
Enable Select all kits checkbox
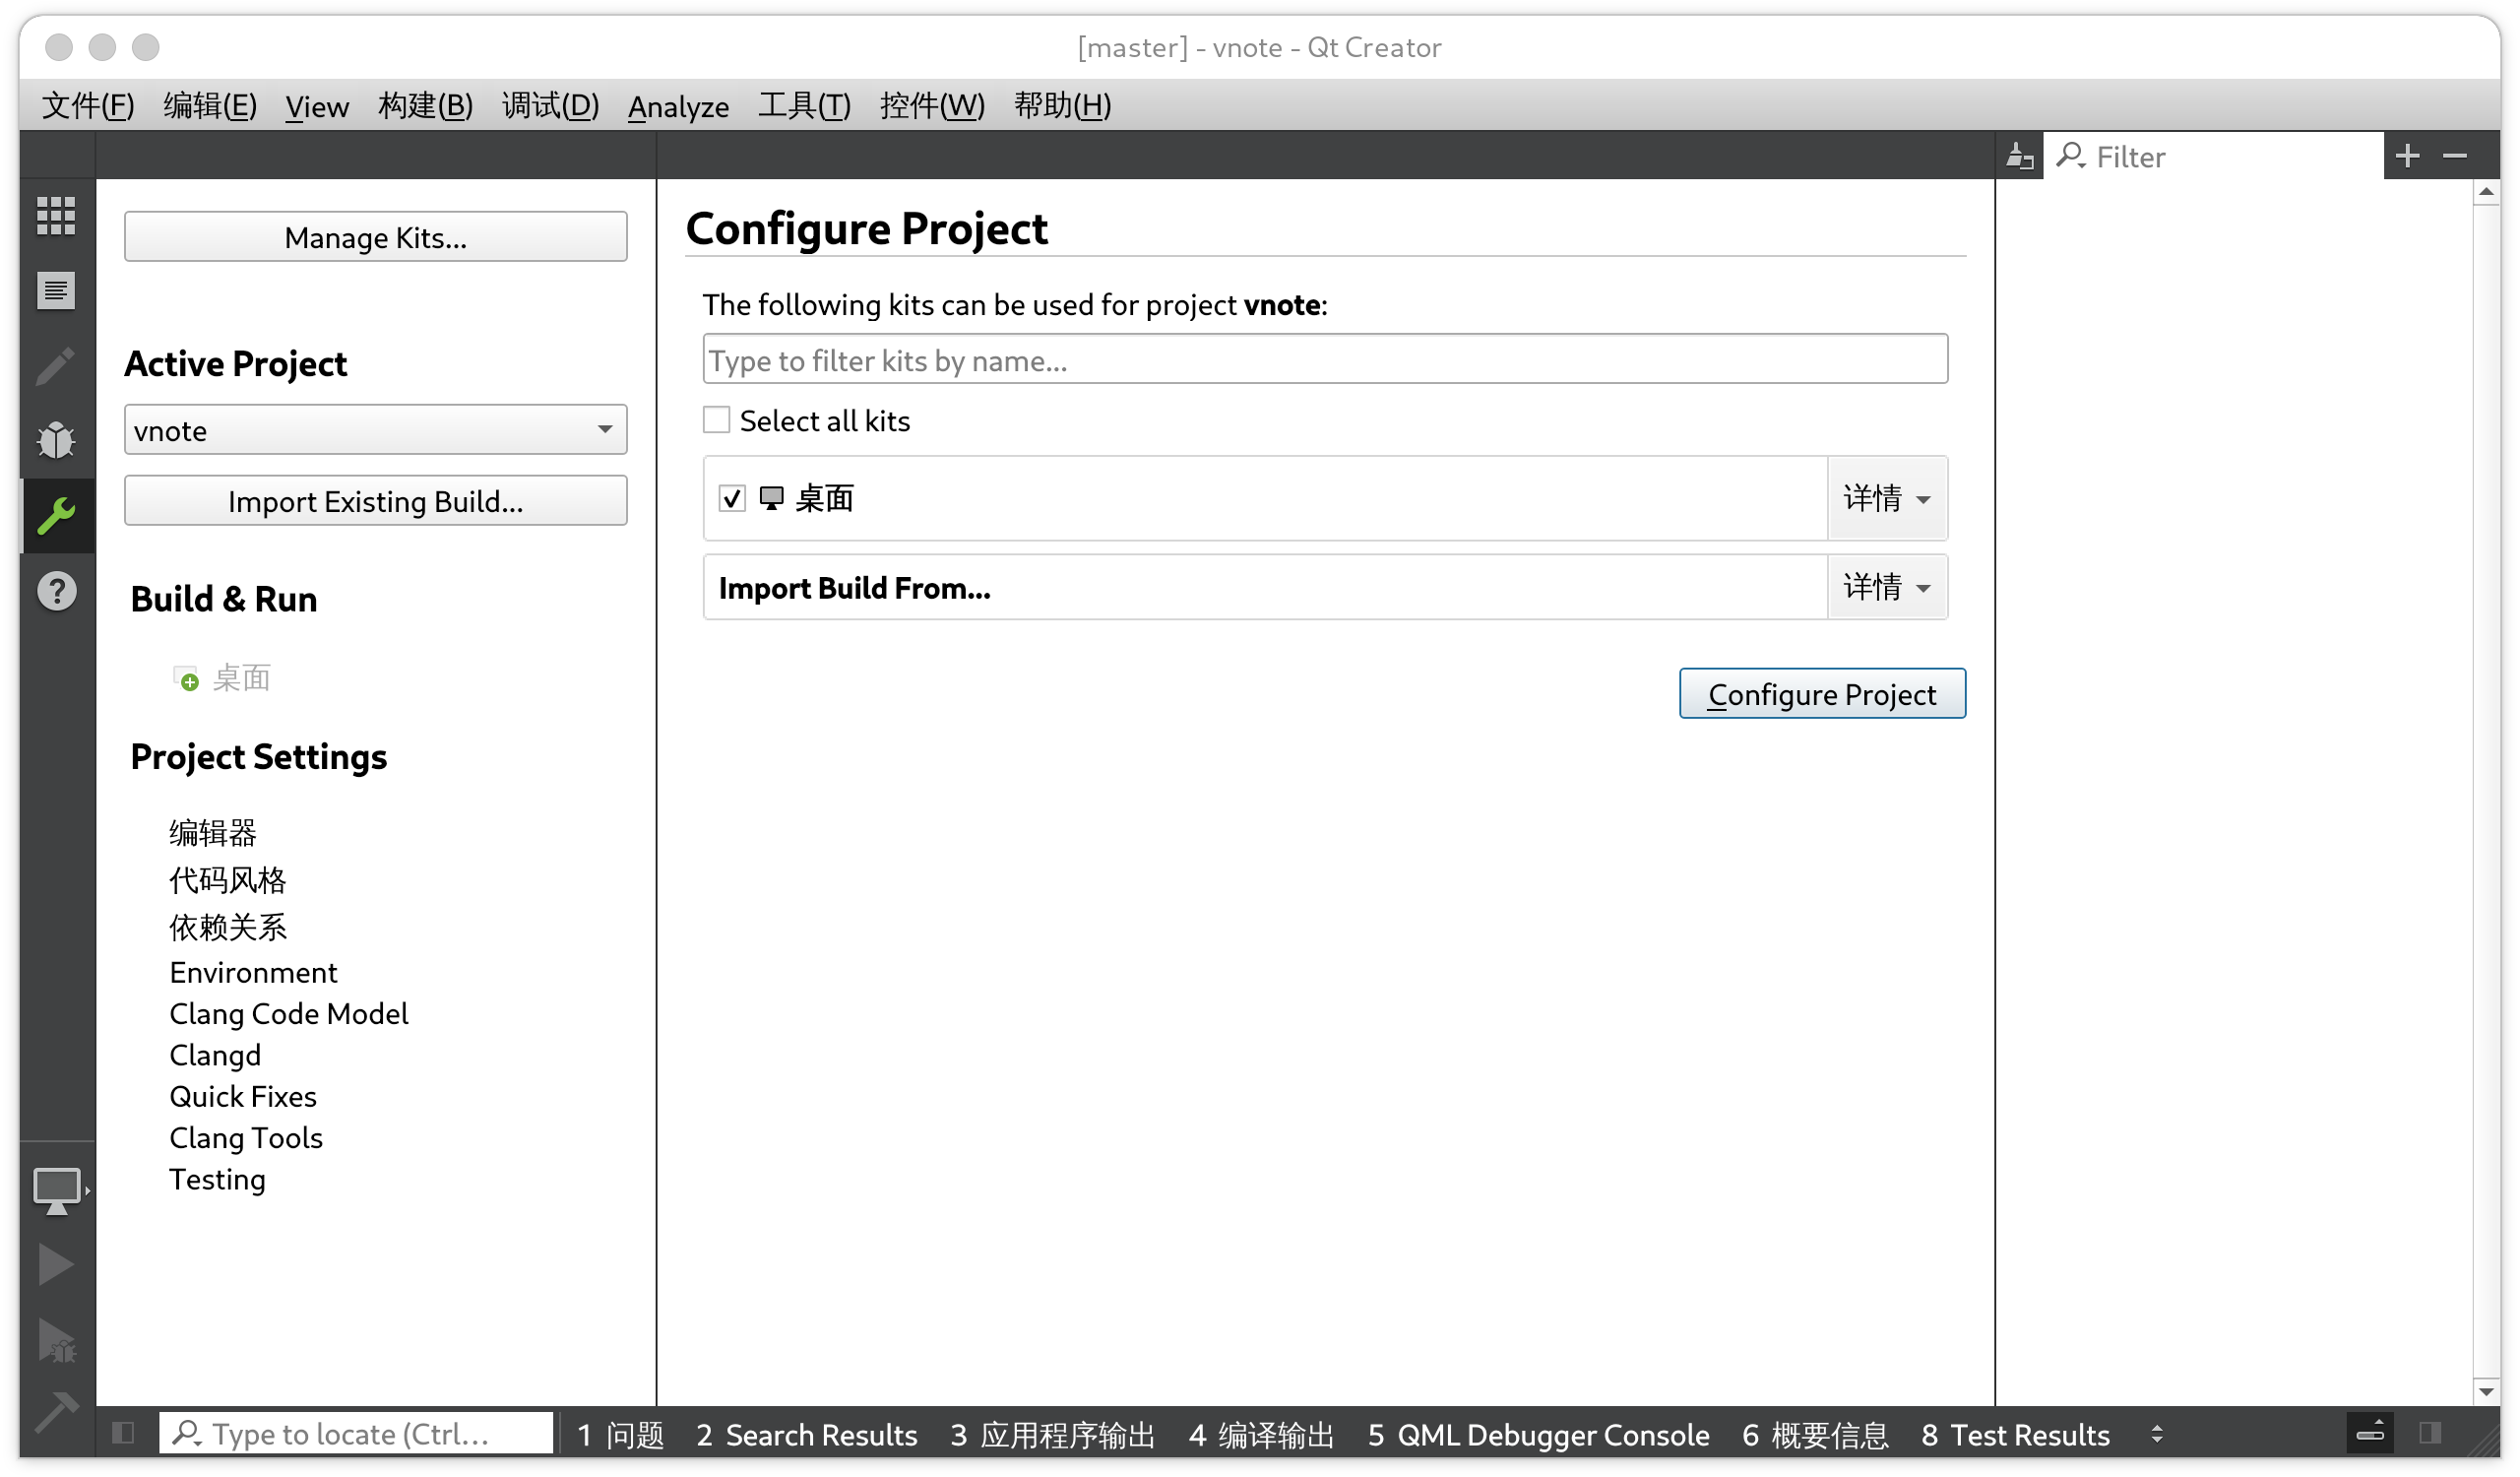click(716, 420)
